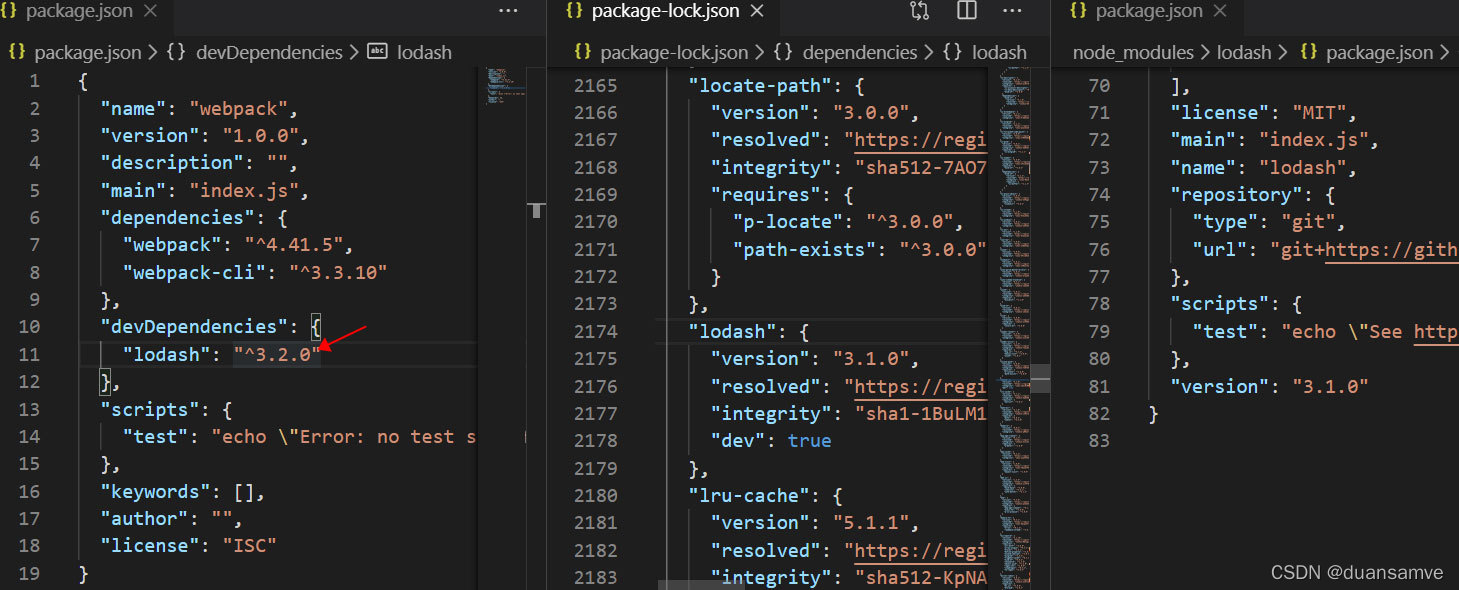This screenshot has width=1459, height=590.
Task: Click the "dependencies" key on line 6
Action: click(177, 217)
